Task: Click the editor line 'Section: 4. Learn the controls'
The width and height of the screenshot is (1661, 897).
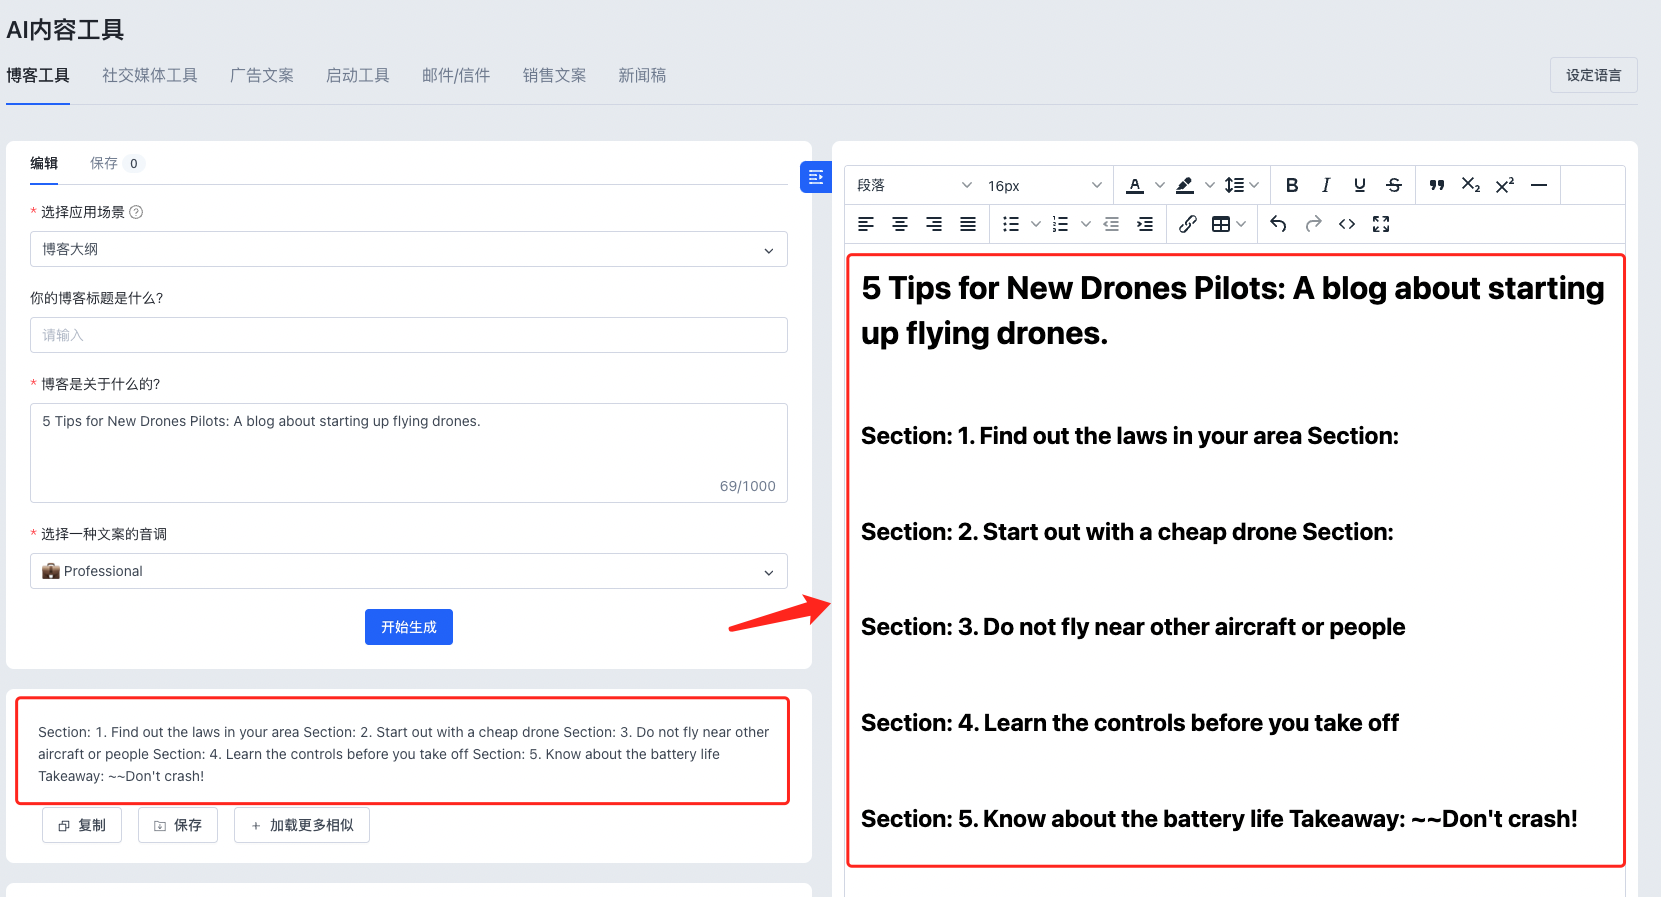Action: pyautogui.click(x=1130, y=723)
